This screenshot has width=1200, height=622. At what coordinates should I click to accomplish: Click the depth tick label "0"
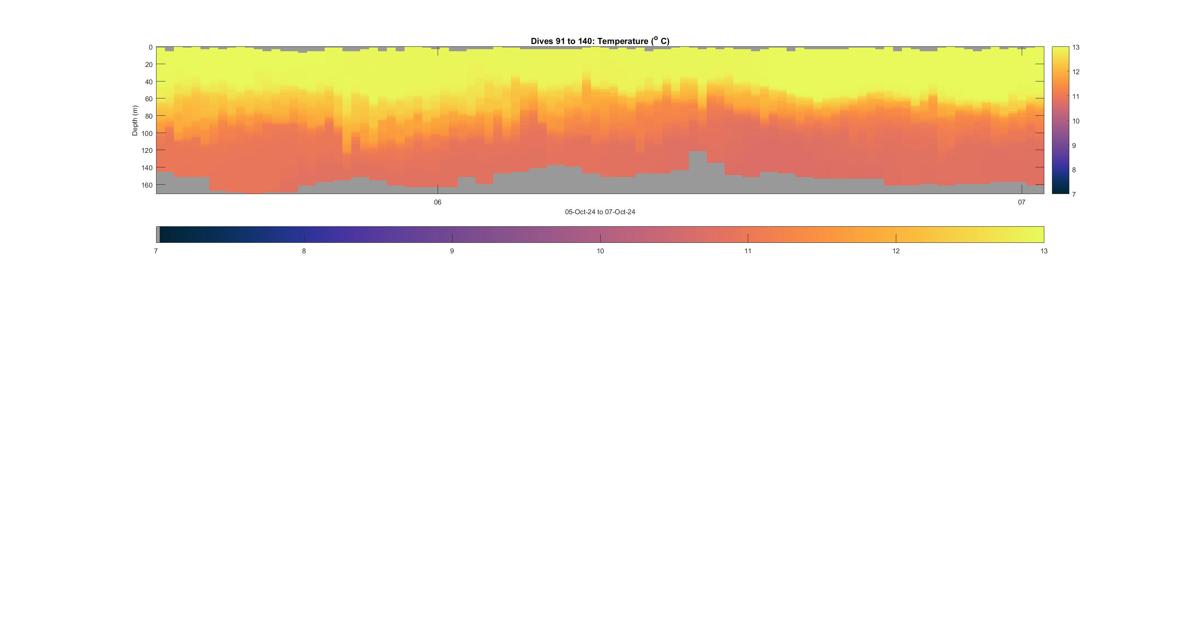point(150,47)
